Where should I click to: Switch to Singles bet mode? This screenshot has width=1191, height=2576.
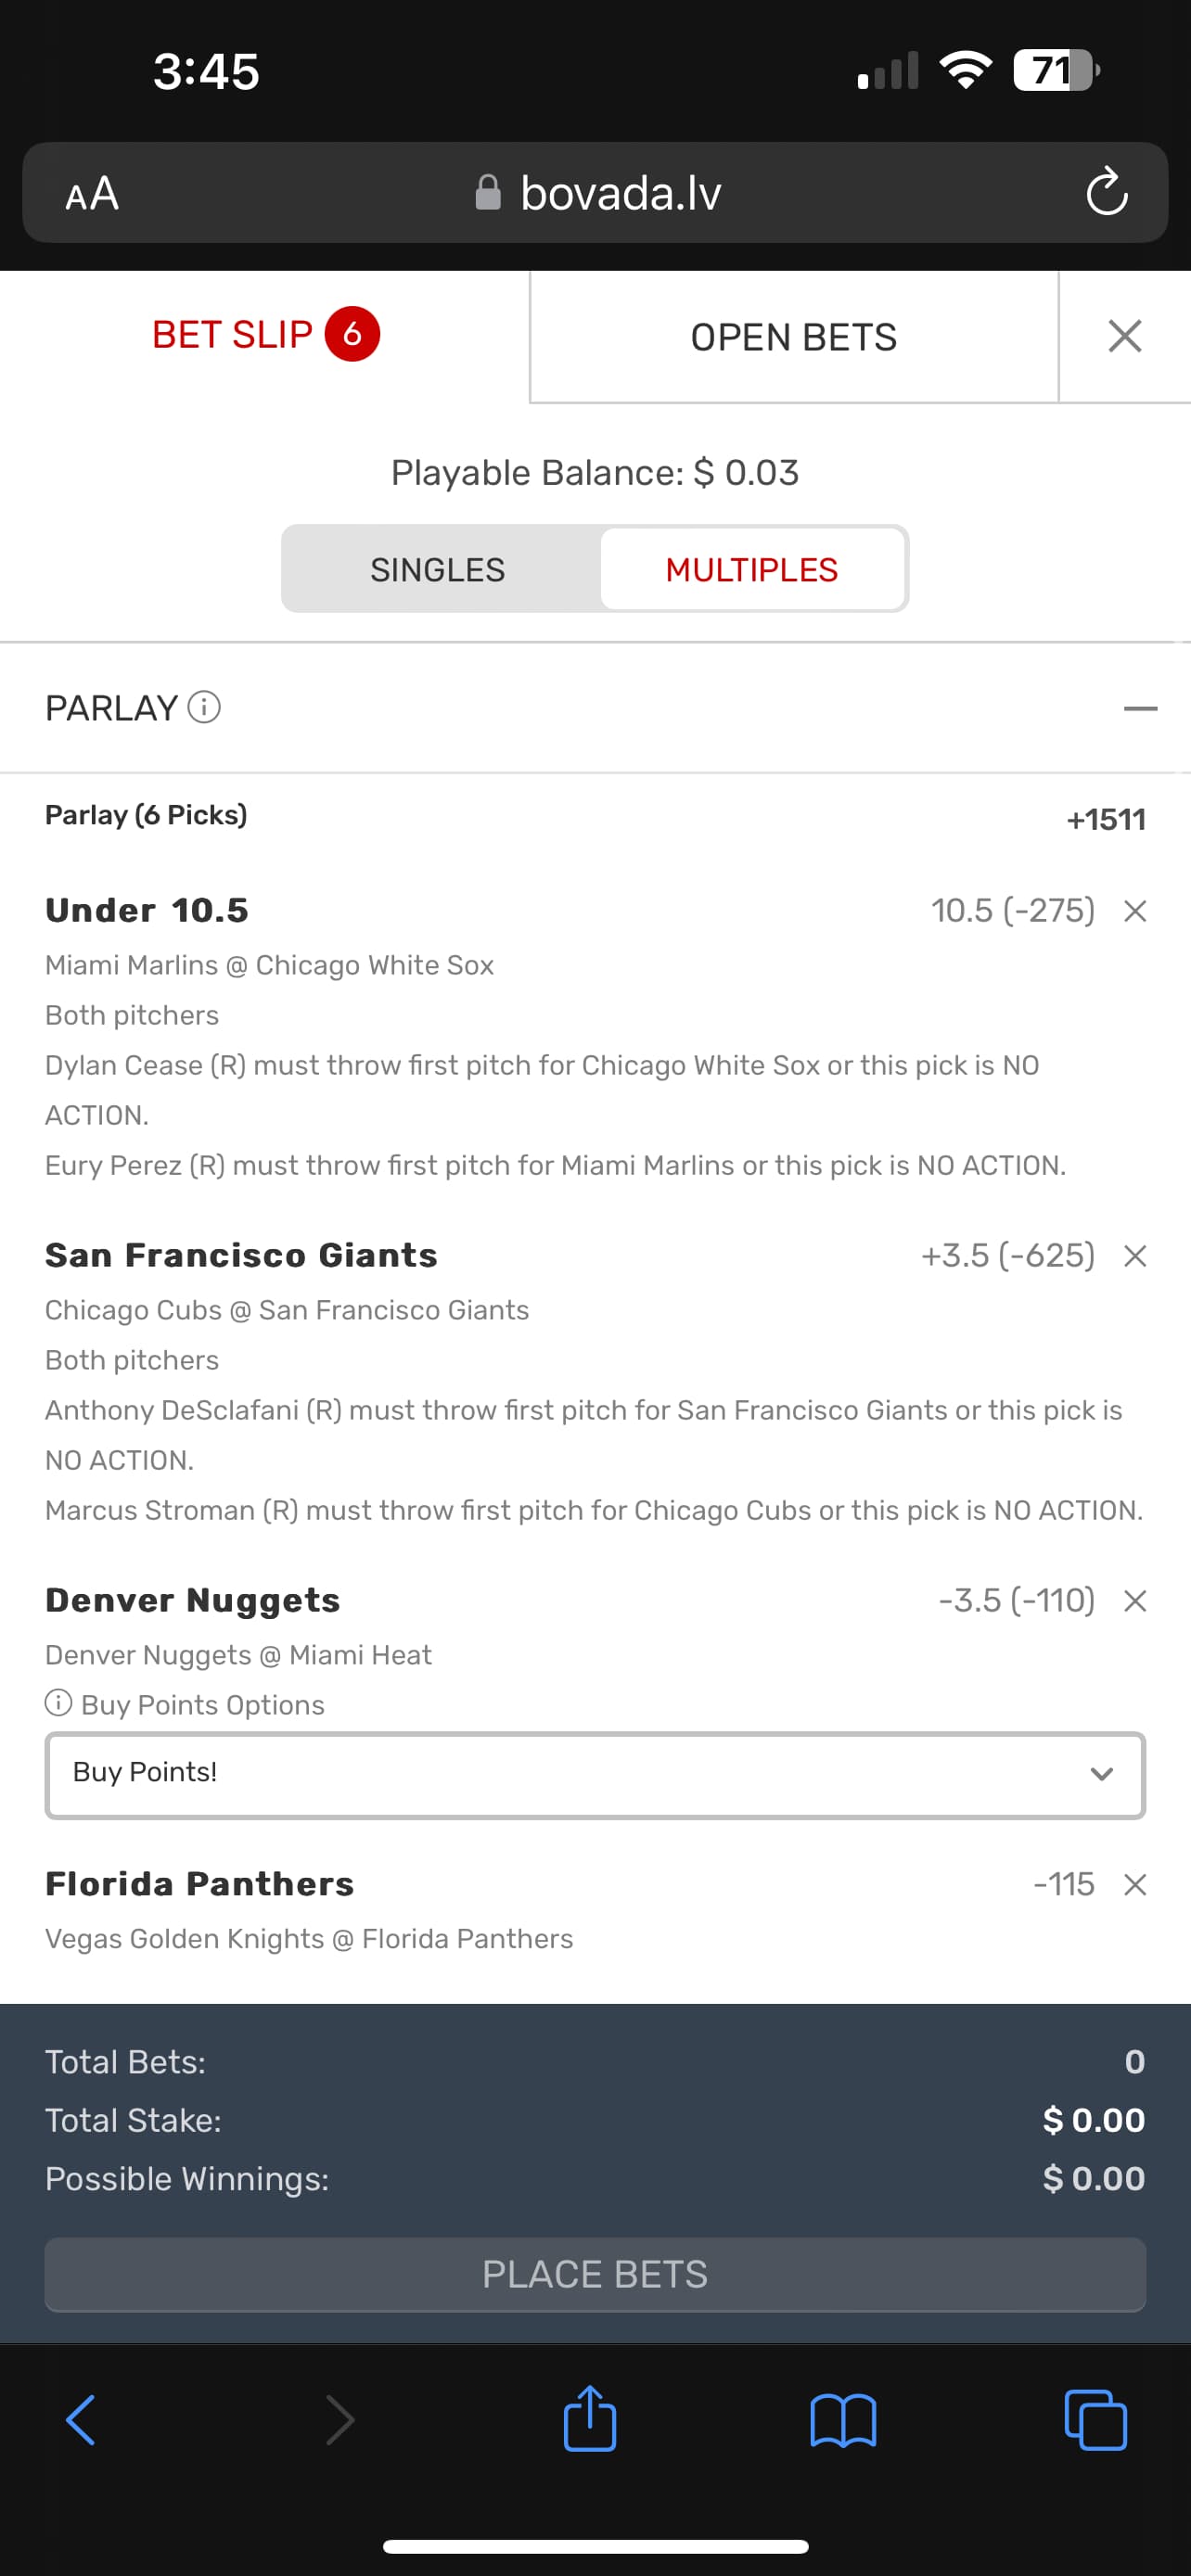tap(438, 569)
